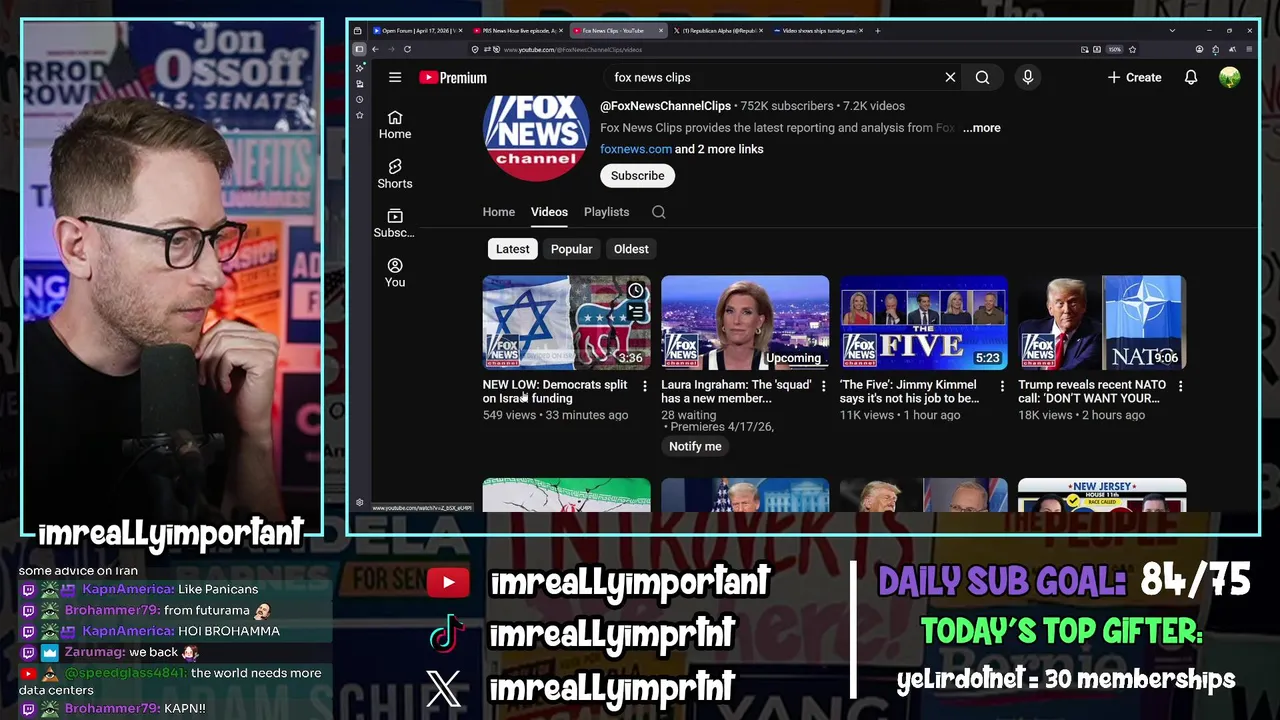Open the You page in sidebar
1280x720 pixels.
coord(395,272)
